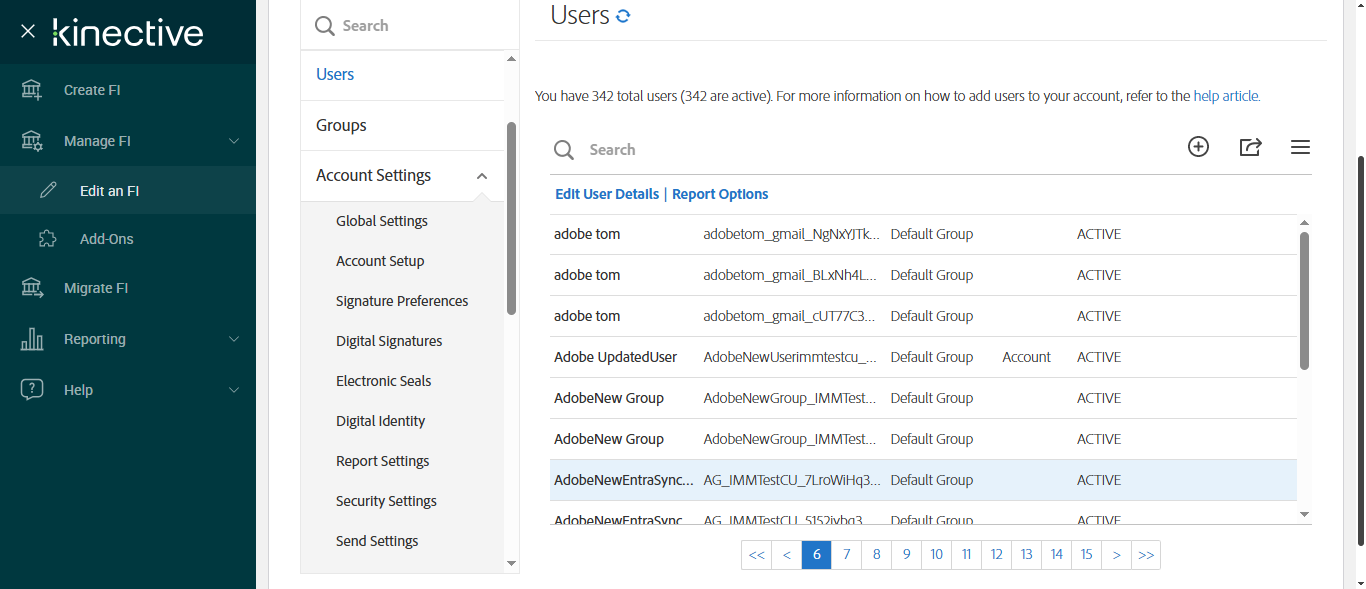Select Security Settings in account settings
The width and height of the screenshot is (1366, 589).
pyautogui.click(x=386, y=501)
